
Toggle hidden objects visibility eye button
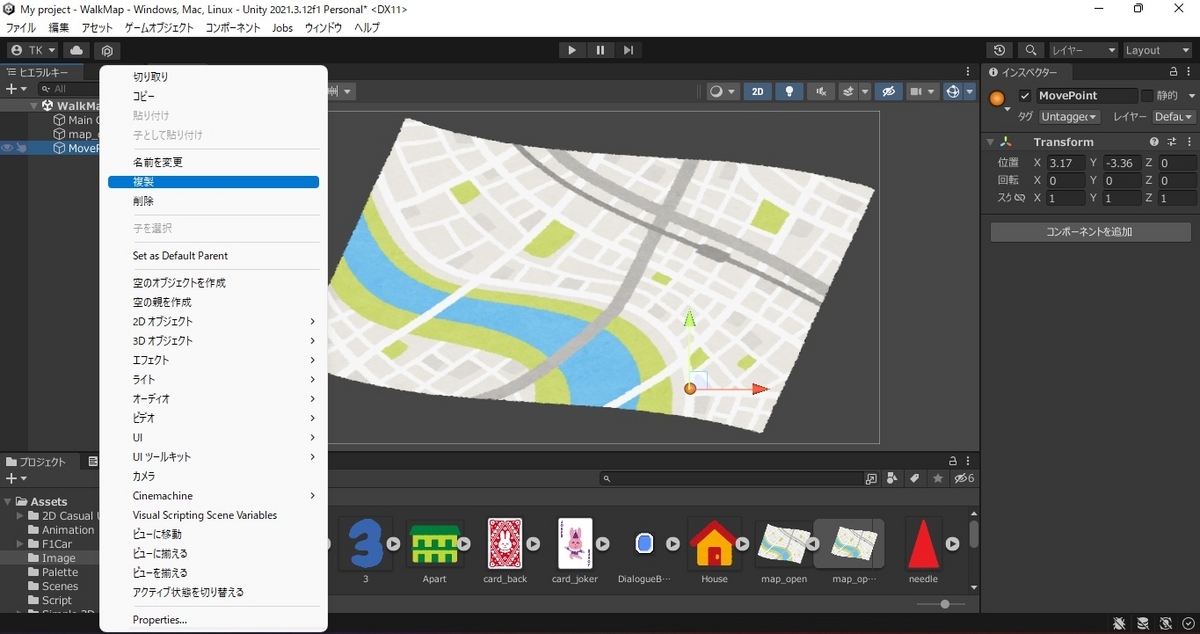pos(888,91)
